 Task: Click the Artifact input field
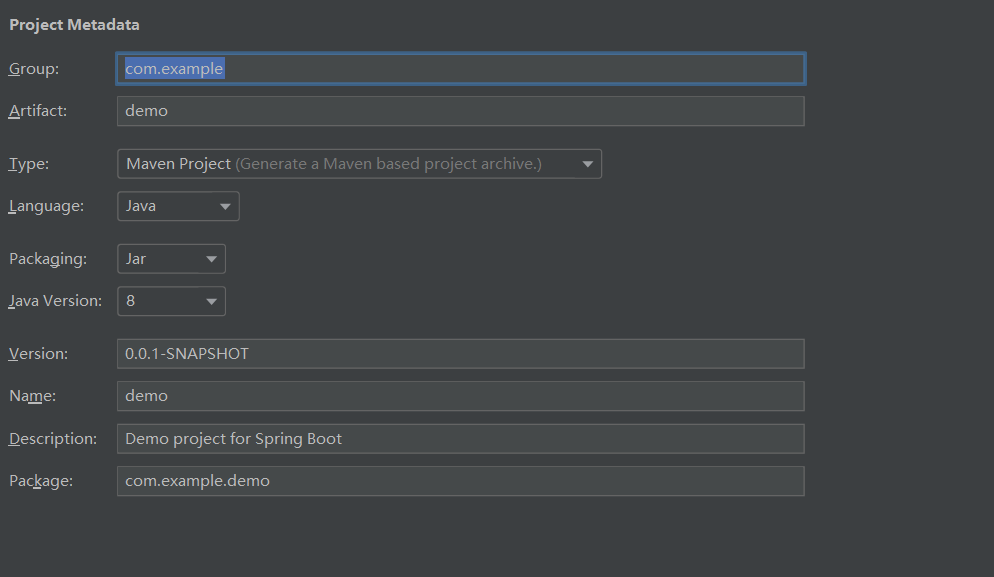coord(461,111)
